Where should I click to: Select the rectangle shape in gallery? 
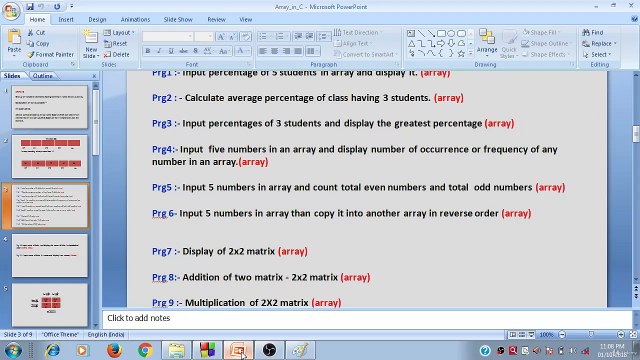pyautogui.click(x=441, y=33)
